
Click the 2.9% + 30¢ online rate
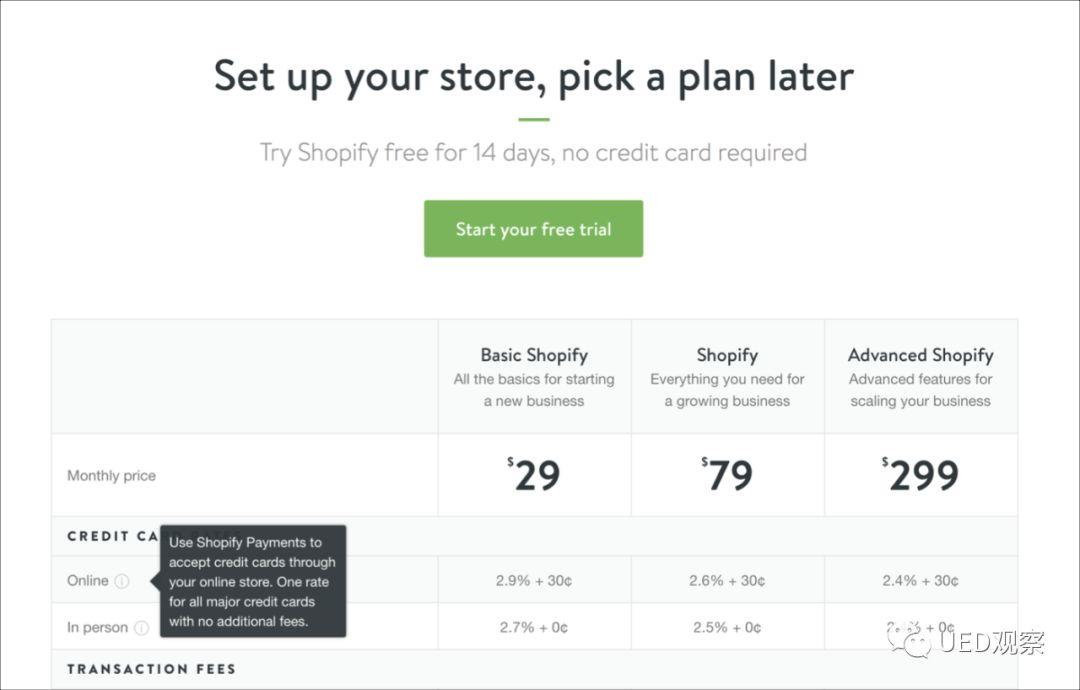pos(534,581)
